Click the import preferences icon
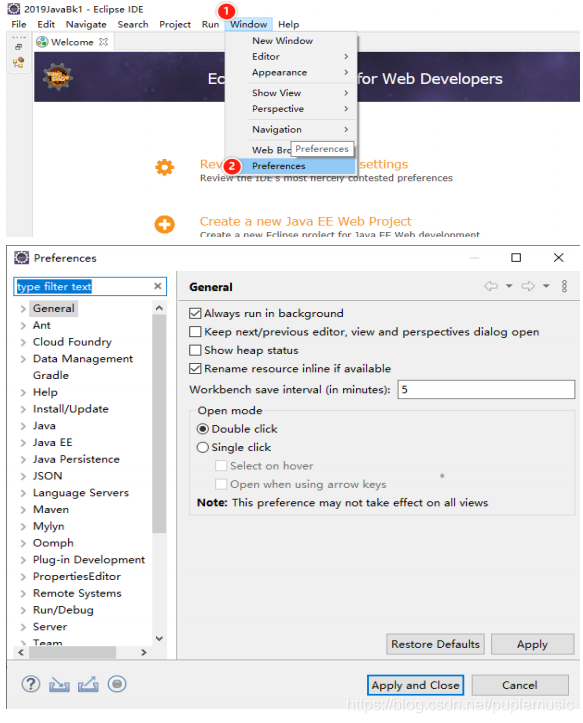The height and width of the screenshot is (723, 583). (x=59, y=685)
